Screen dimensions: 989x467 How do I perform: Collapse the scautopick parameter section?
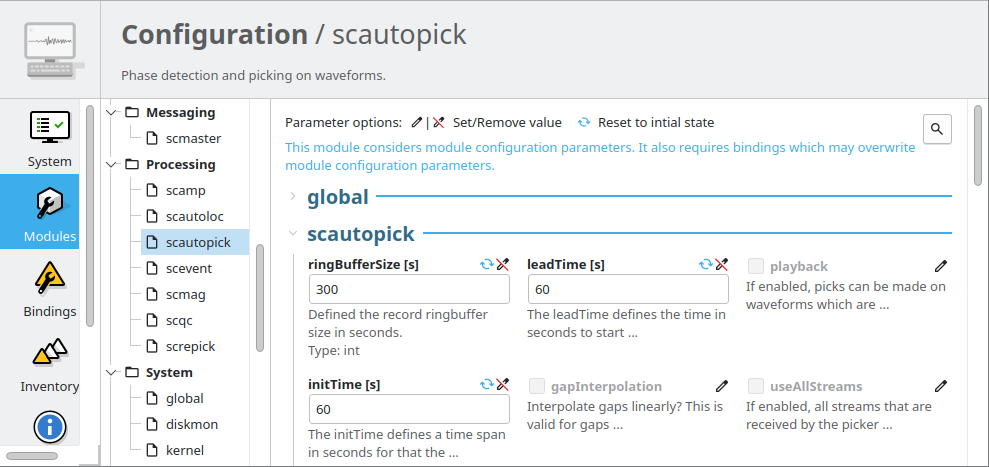tap(292, 234)
